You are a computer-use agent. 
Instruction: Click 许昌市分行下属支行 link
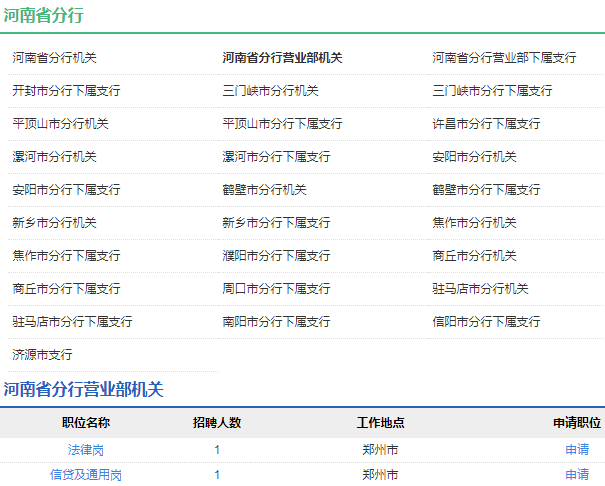click(x=486, y=124)
